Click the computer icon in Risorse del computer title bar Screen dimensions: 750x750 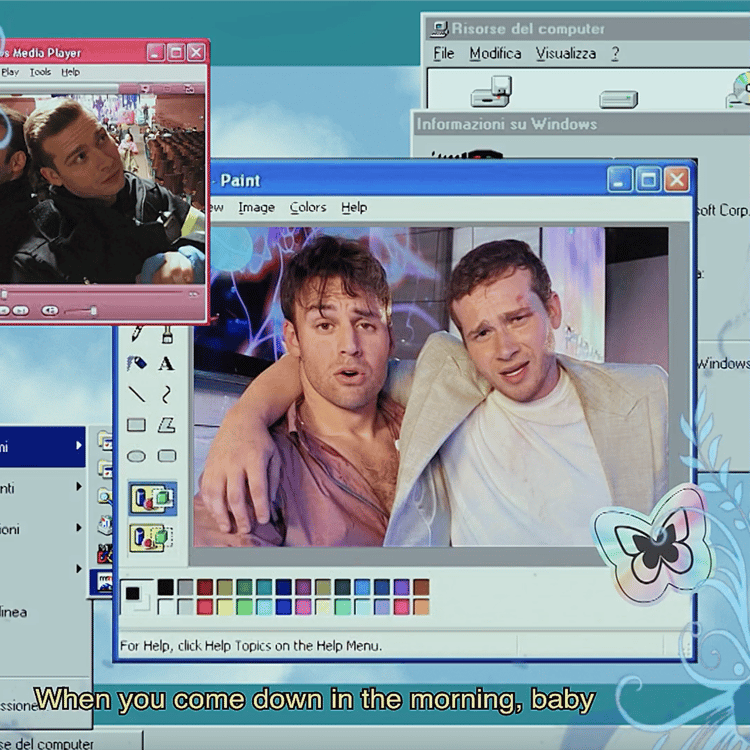click(439, 29)
